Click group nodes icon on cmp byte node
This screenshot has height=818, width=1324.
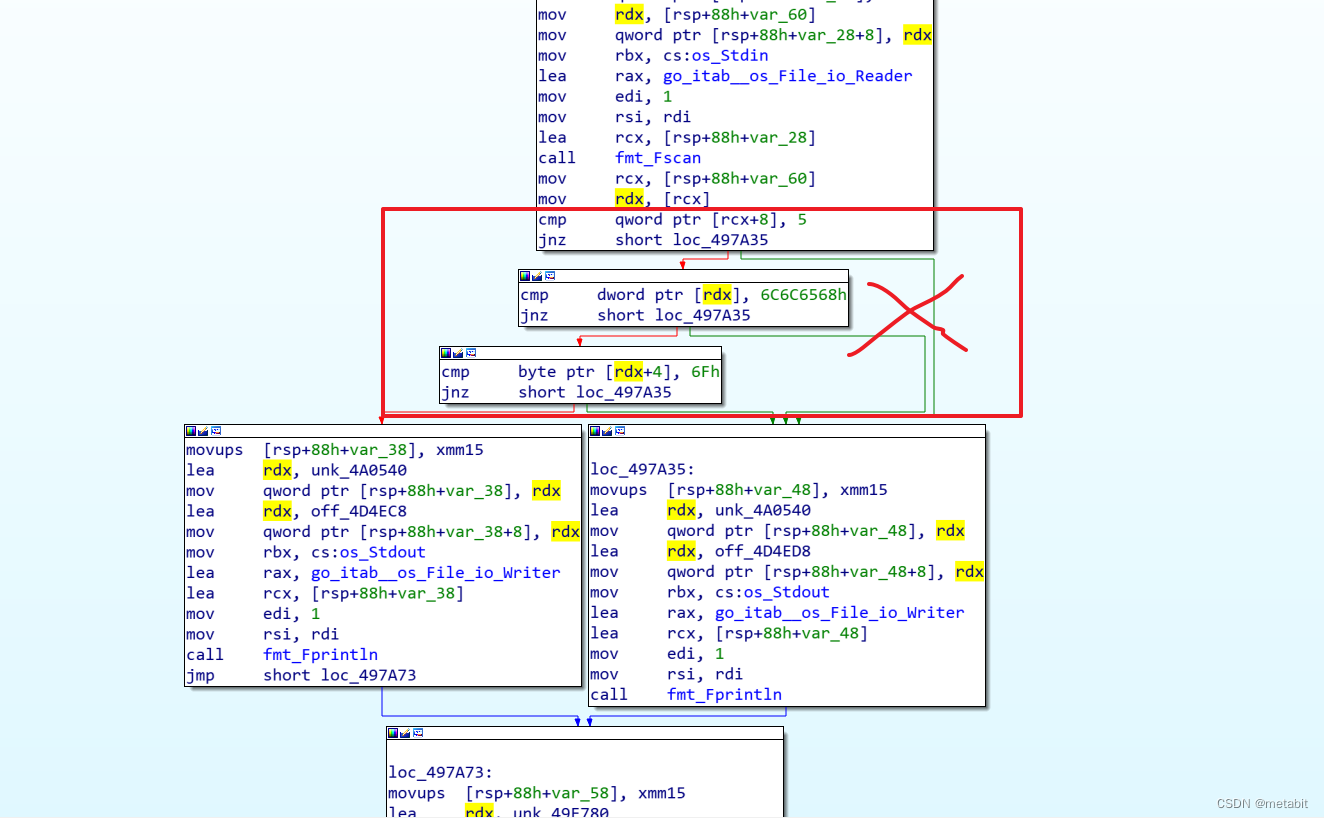470,353
